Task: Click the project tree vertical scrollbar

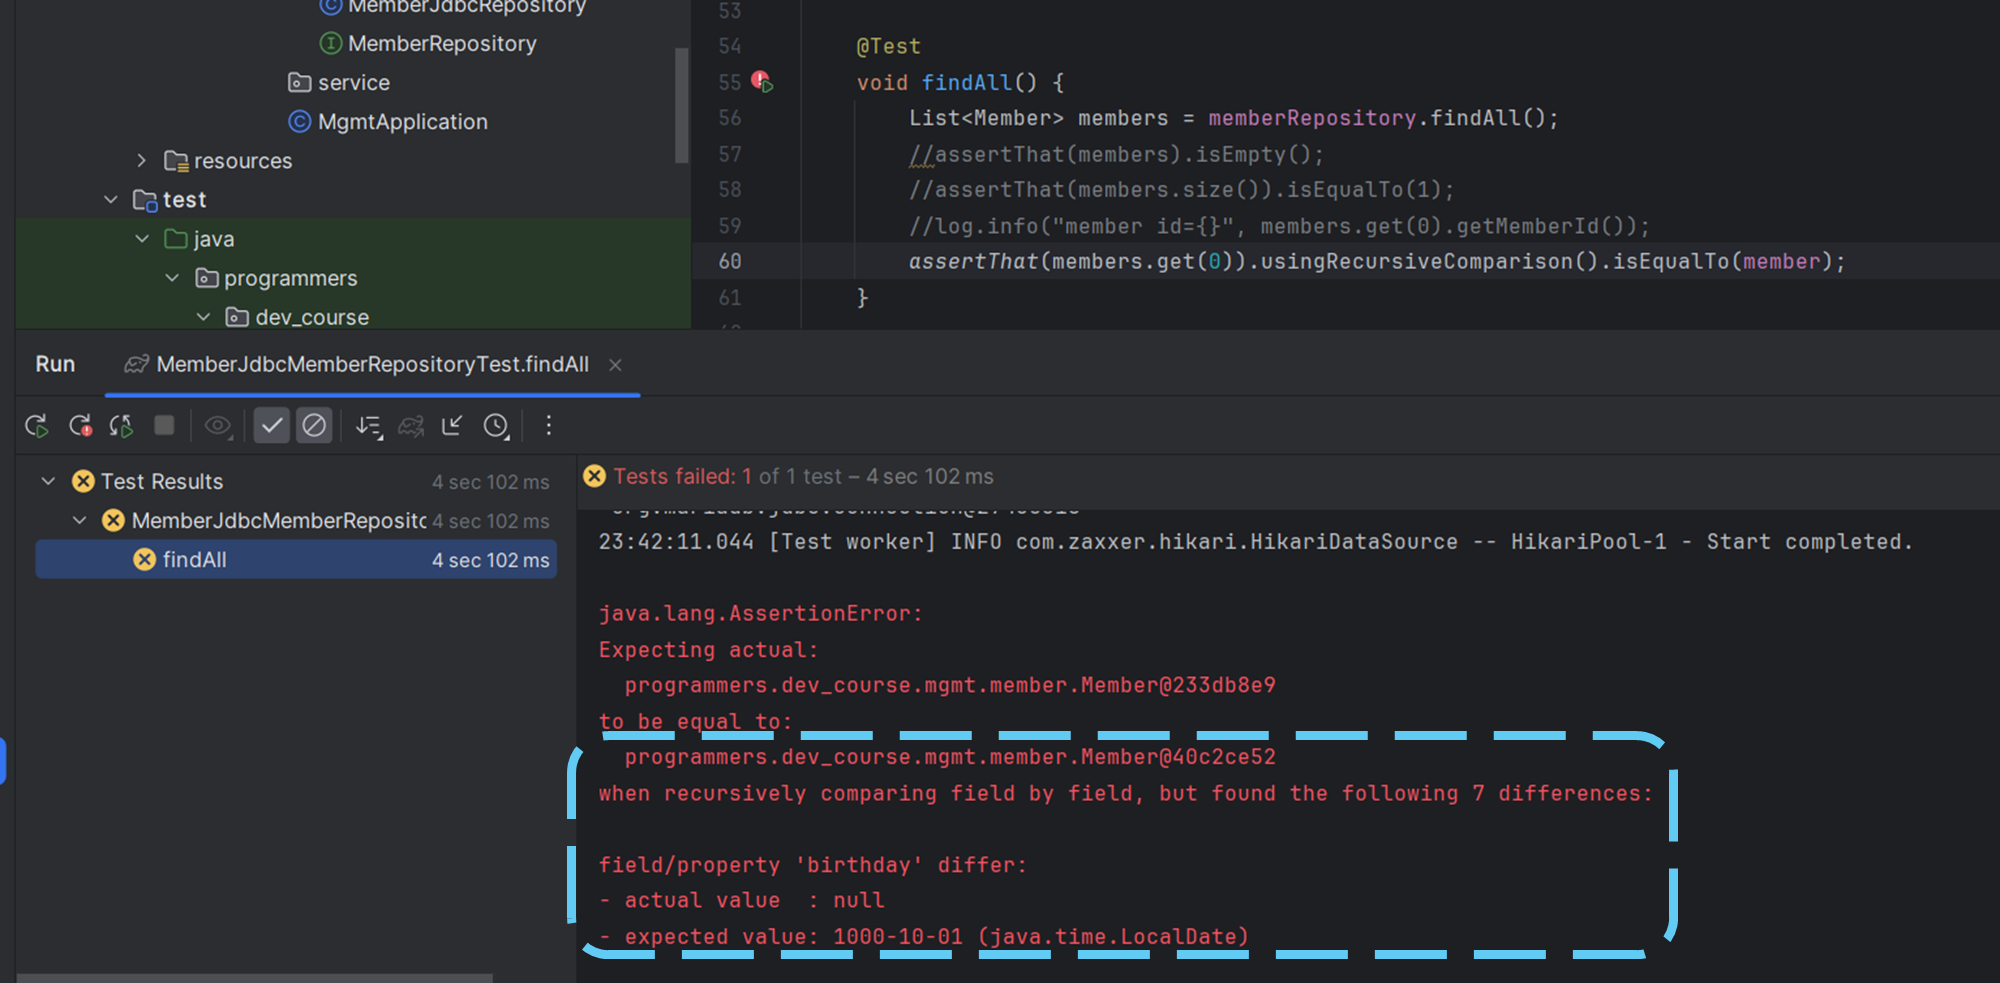Action: click(682, 105)
